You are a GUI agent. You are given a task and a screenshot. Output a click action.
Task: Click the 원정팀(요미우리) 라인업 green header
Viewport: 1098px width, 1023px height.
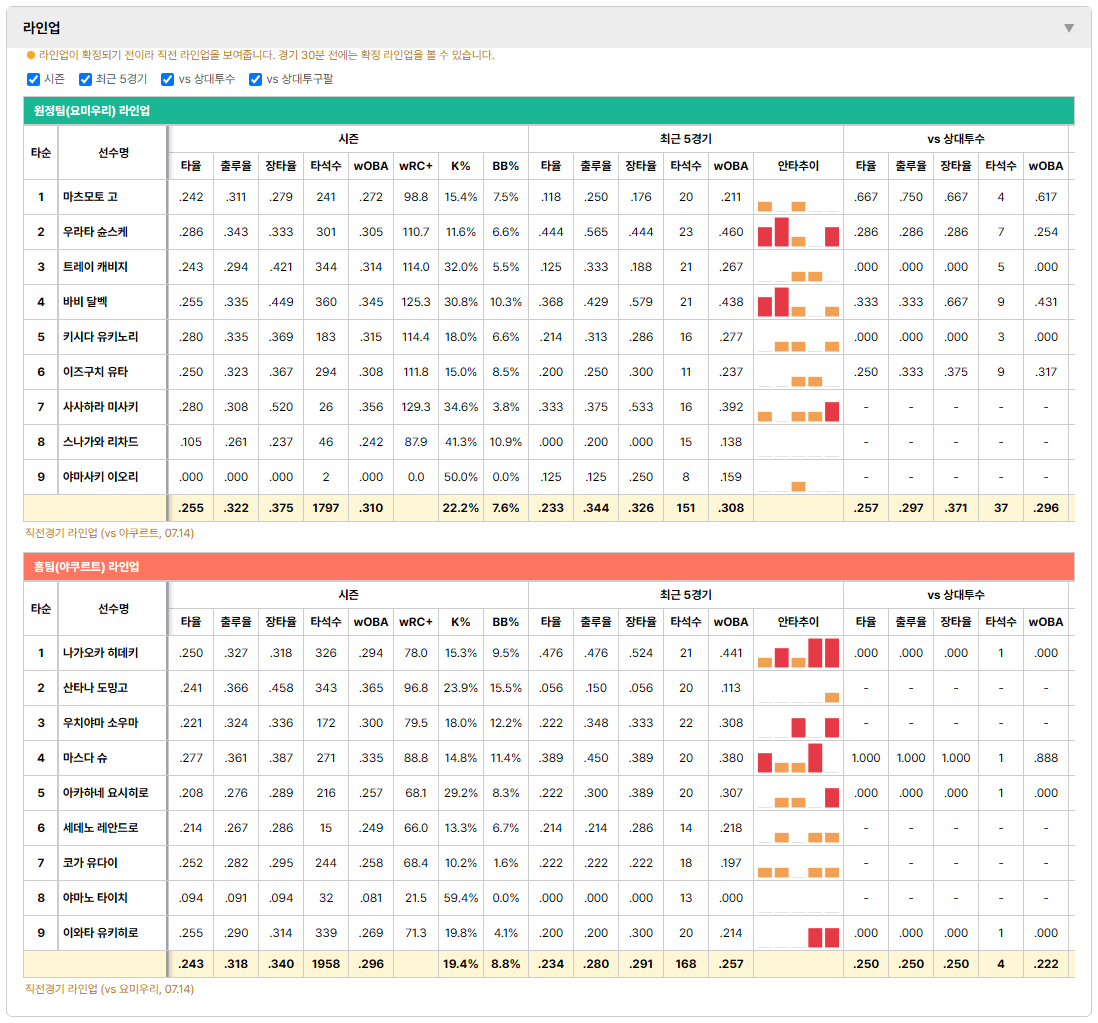tap(548, 111)
